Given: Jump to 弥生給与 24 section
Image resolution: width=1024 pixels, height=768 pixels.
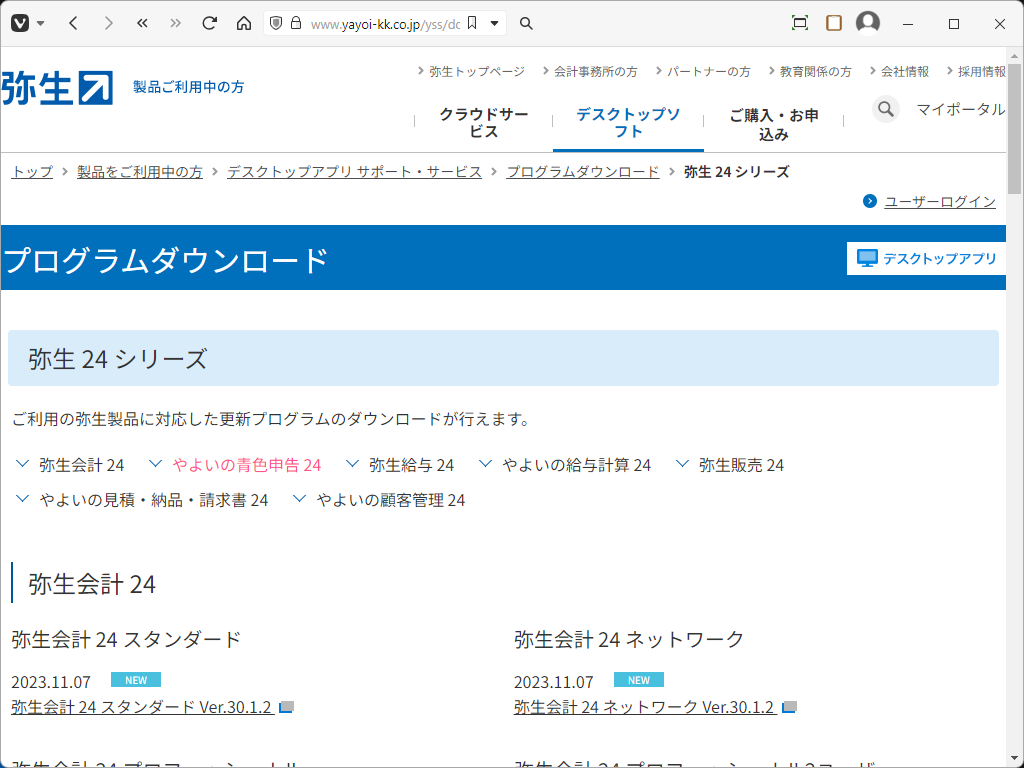Looking at the screenshot, I should (411, 465).
